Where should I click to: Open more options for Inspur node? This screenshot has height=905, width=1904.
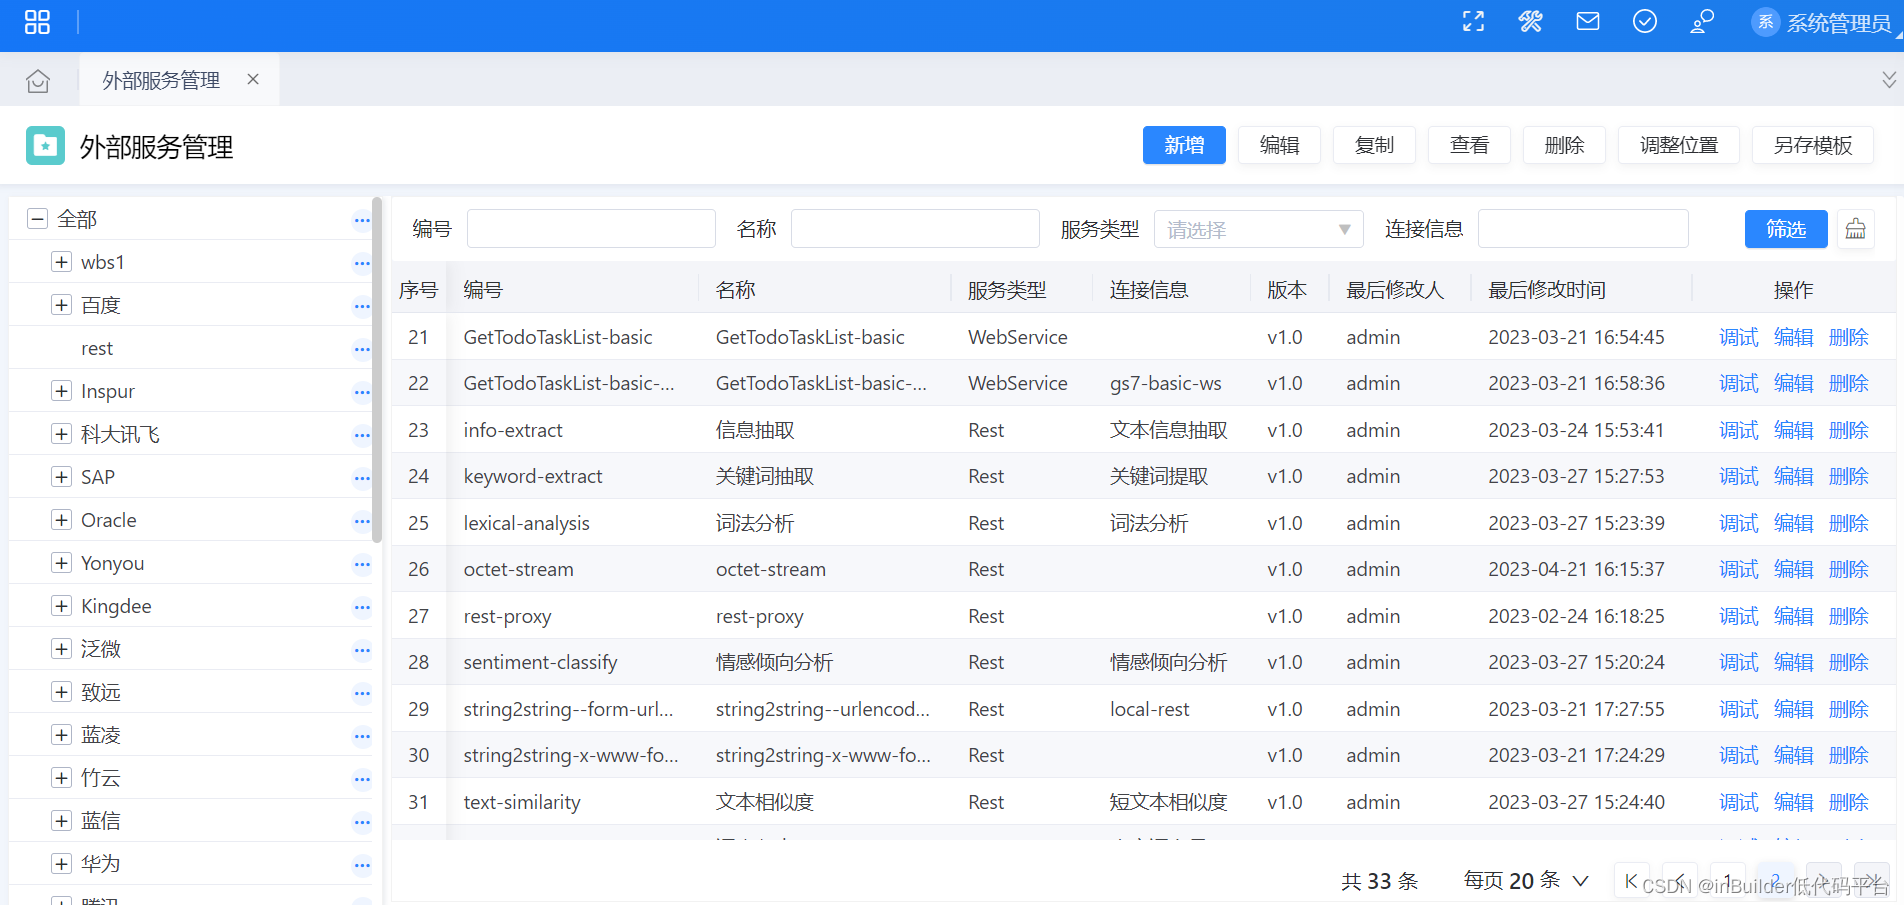click(362, 392)
